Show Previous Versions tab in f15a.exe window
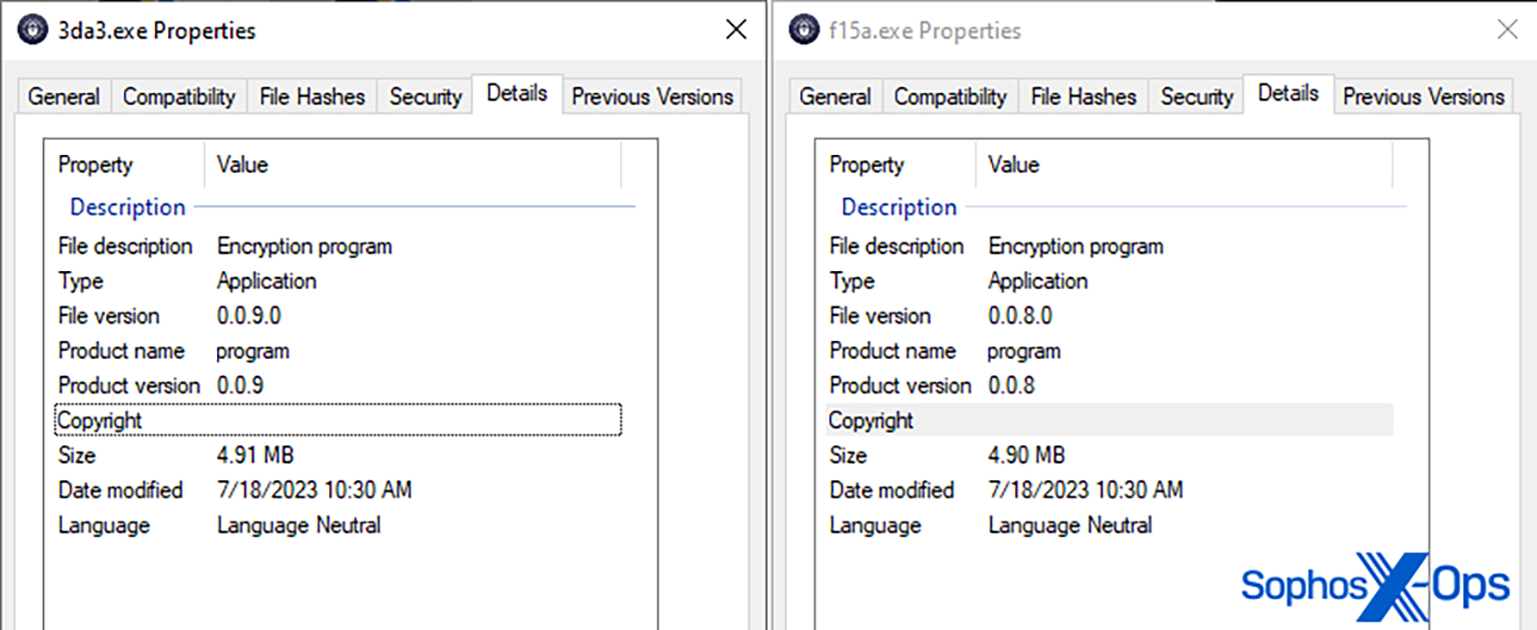Image resolution: width=1537 pixels, height=630 pixels. [x=1424, y=97]
